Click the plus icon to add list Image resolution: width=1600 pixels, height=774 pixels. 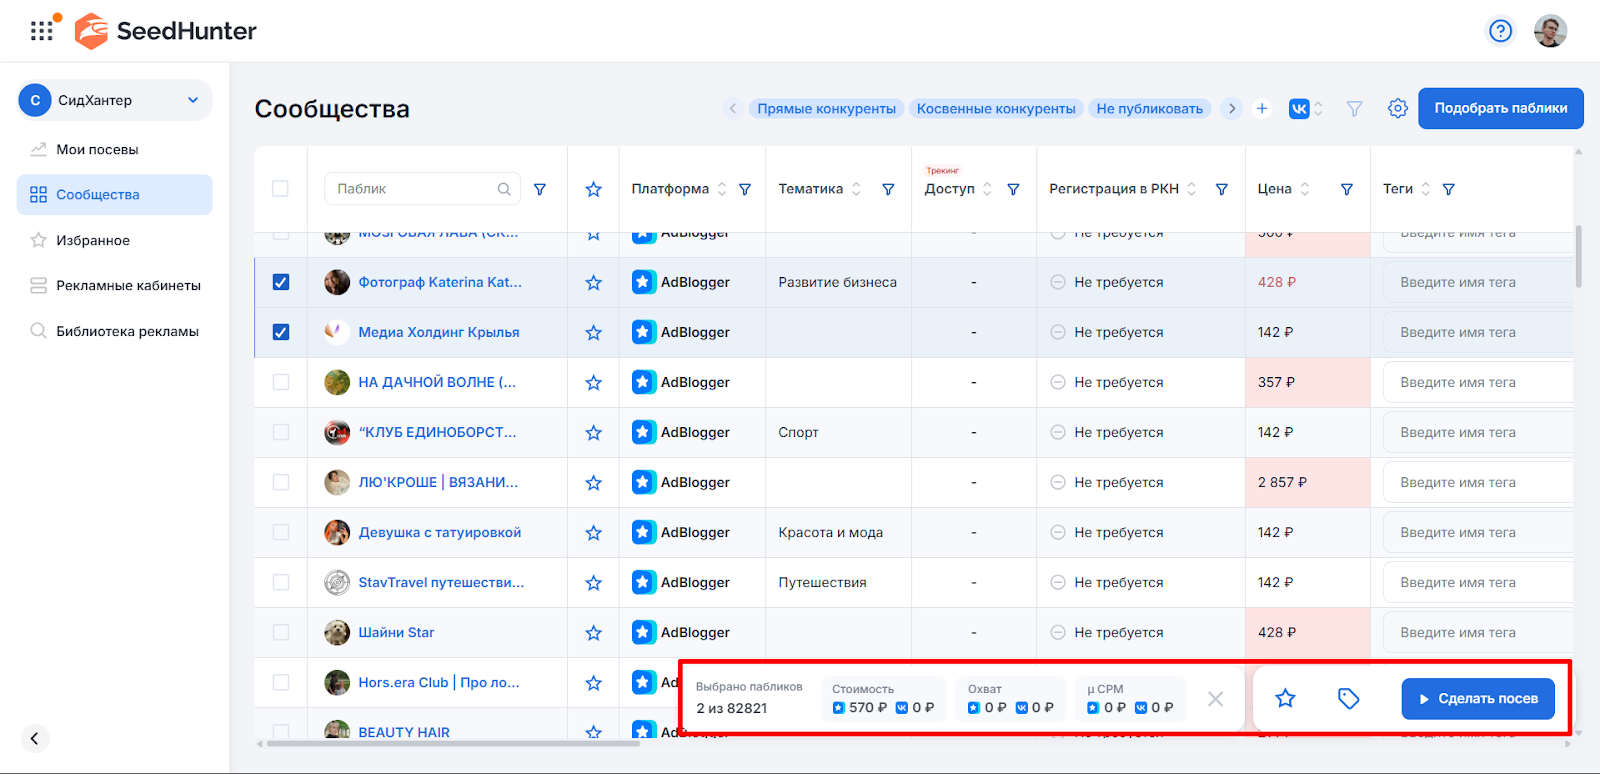coord(1262,108)
